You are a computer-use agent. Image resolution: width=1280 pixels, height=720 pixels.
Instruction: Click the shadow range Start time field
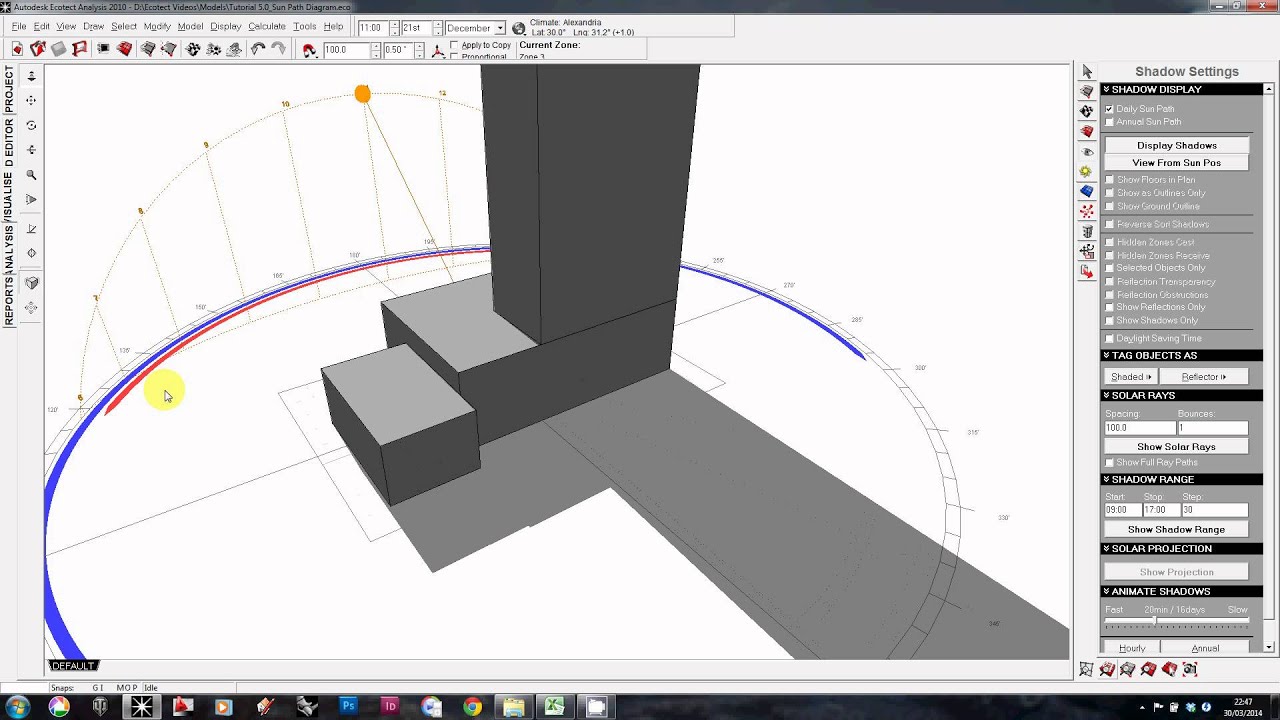(1122, 510)
